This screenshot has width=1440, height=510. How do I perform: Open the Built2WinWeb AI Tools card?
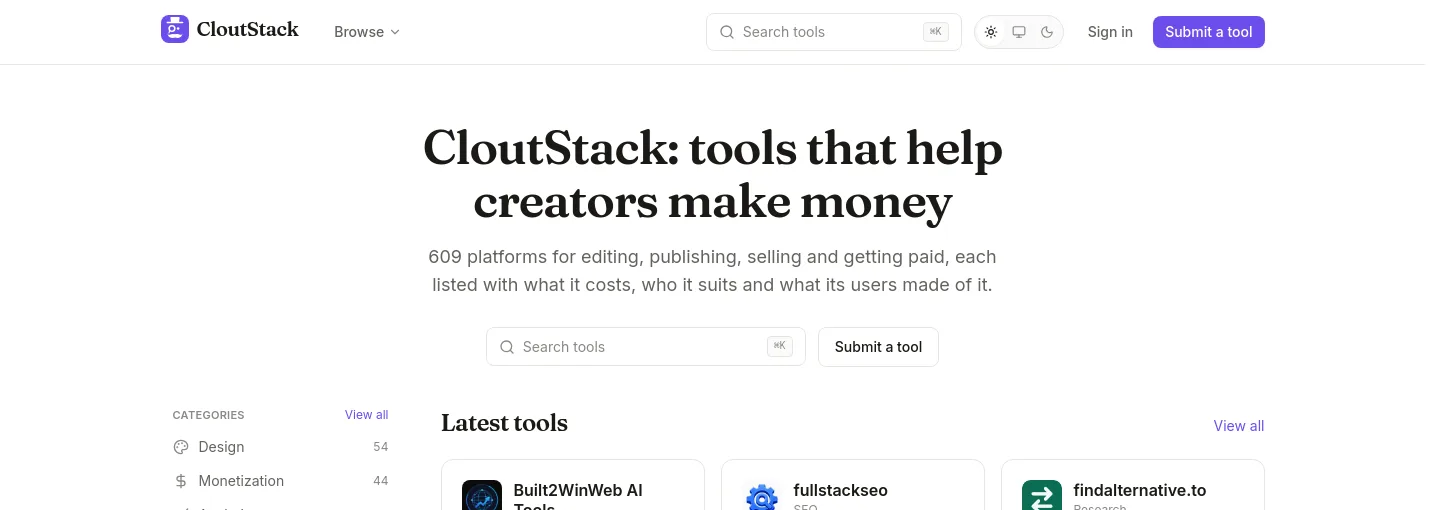pyautogui.click(x=573, y=485)
